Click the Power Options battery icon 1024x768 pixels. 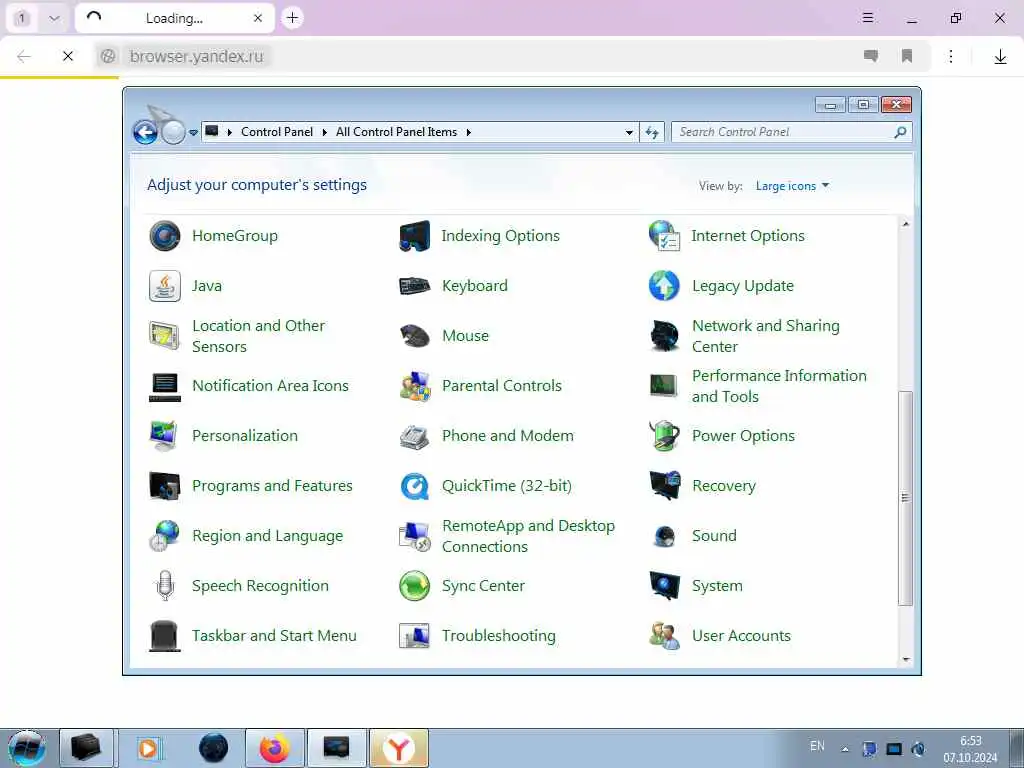pyautogui.click(x=665, y=436)
